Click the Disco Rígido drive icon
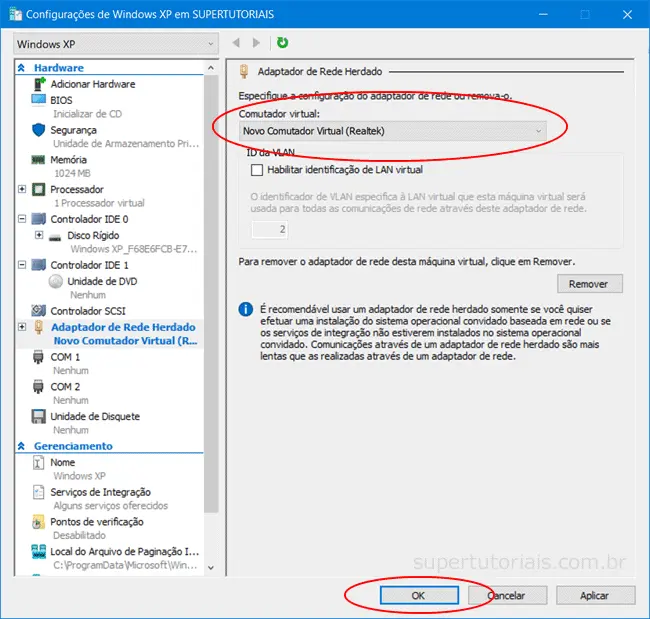 (x=55, y=237)
